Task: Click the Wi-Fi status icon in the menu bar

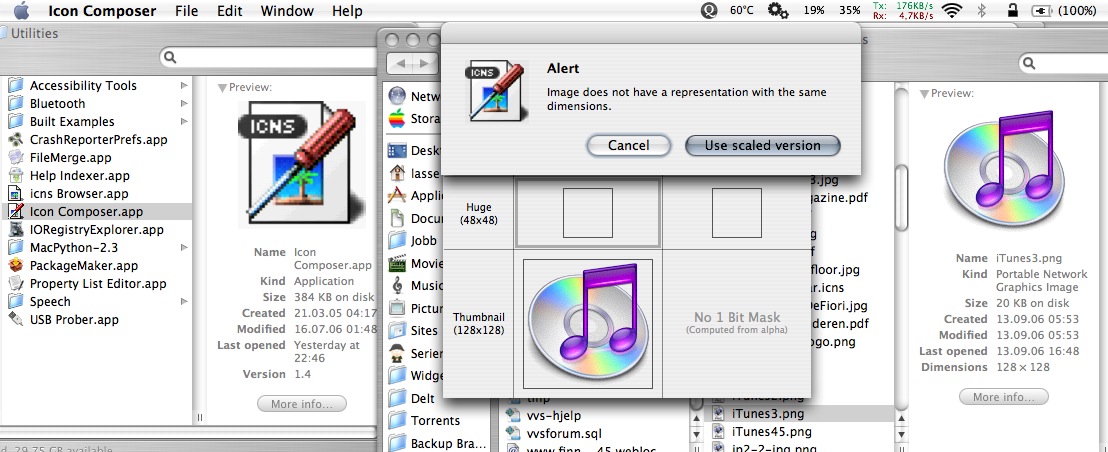Action: click(x=953, y=11)
